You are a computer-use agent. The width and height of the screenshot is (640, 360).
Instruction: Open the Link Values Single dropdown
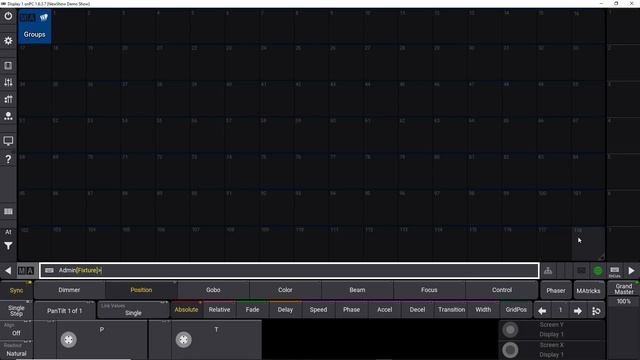[x=133, y=310]
